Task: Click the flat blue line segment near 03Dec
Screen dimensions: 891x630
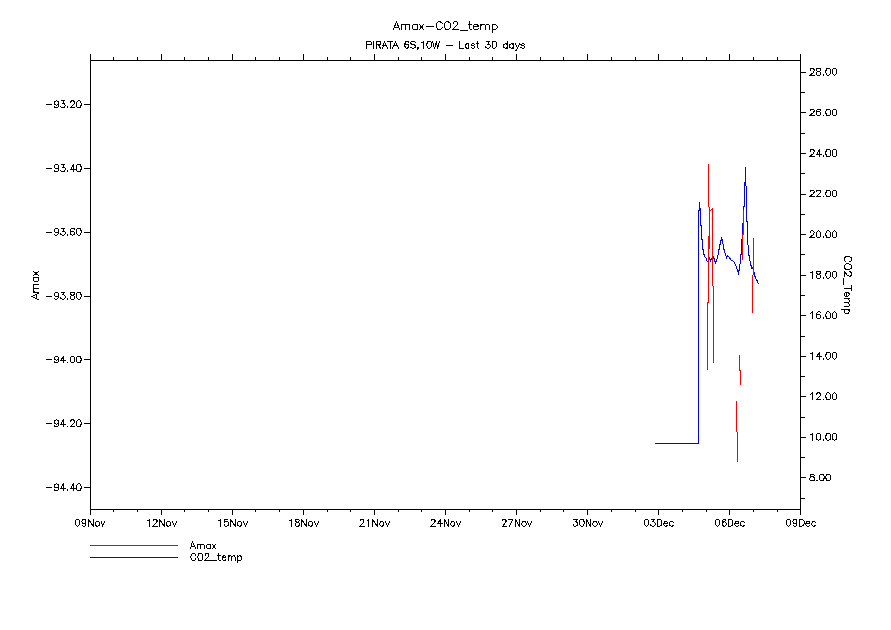Action: click(676, 443)
